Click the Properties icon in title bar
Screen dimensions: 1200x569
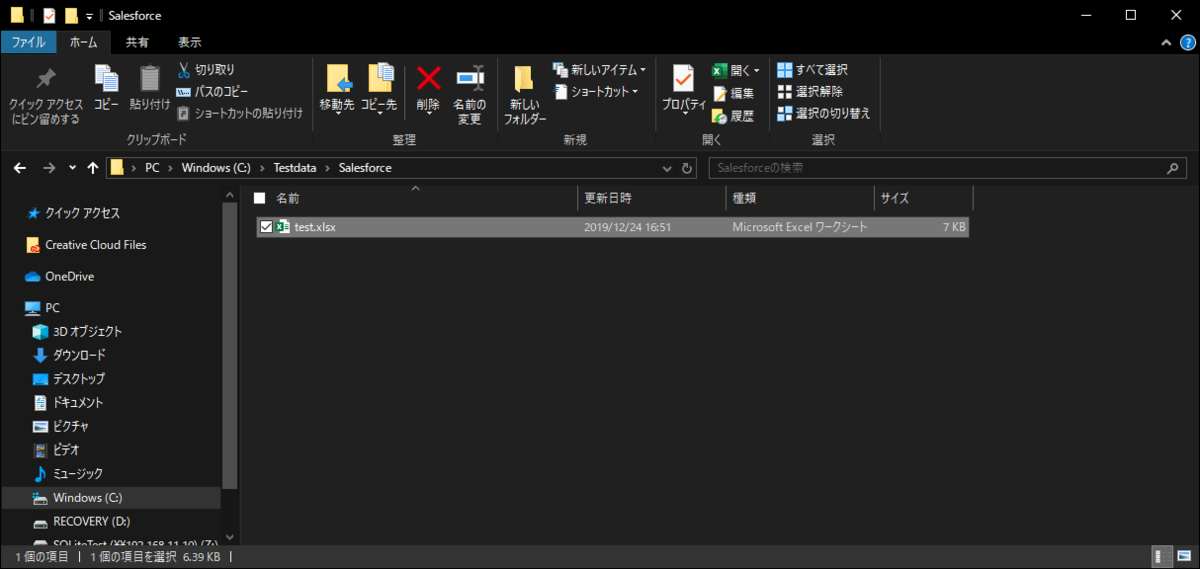pos(49,15)
